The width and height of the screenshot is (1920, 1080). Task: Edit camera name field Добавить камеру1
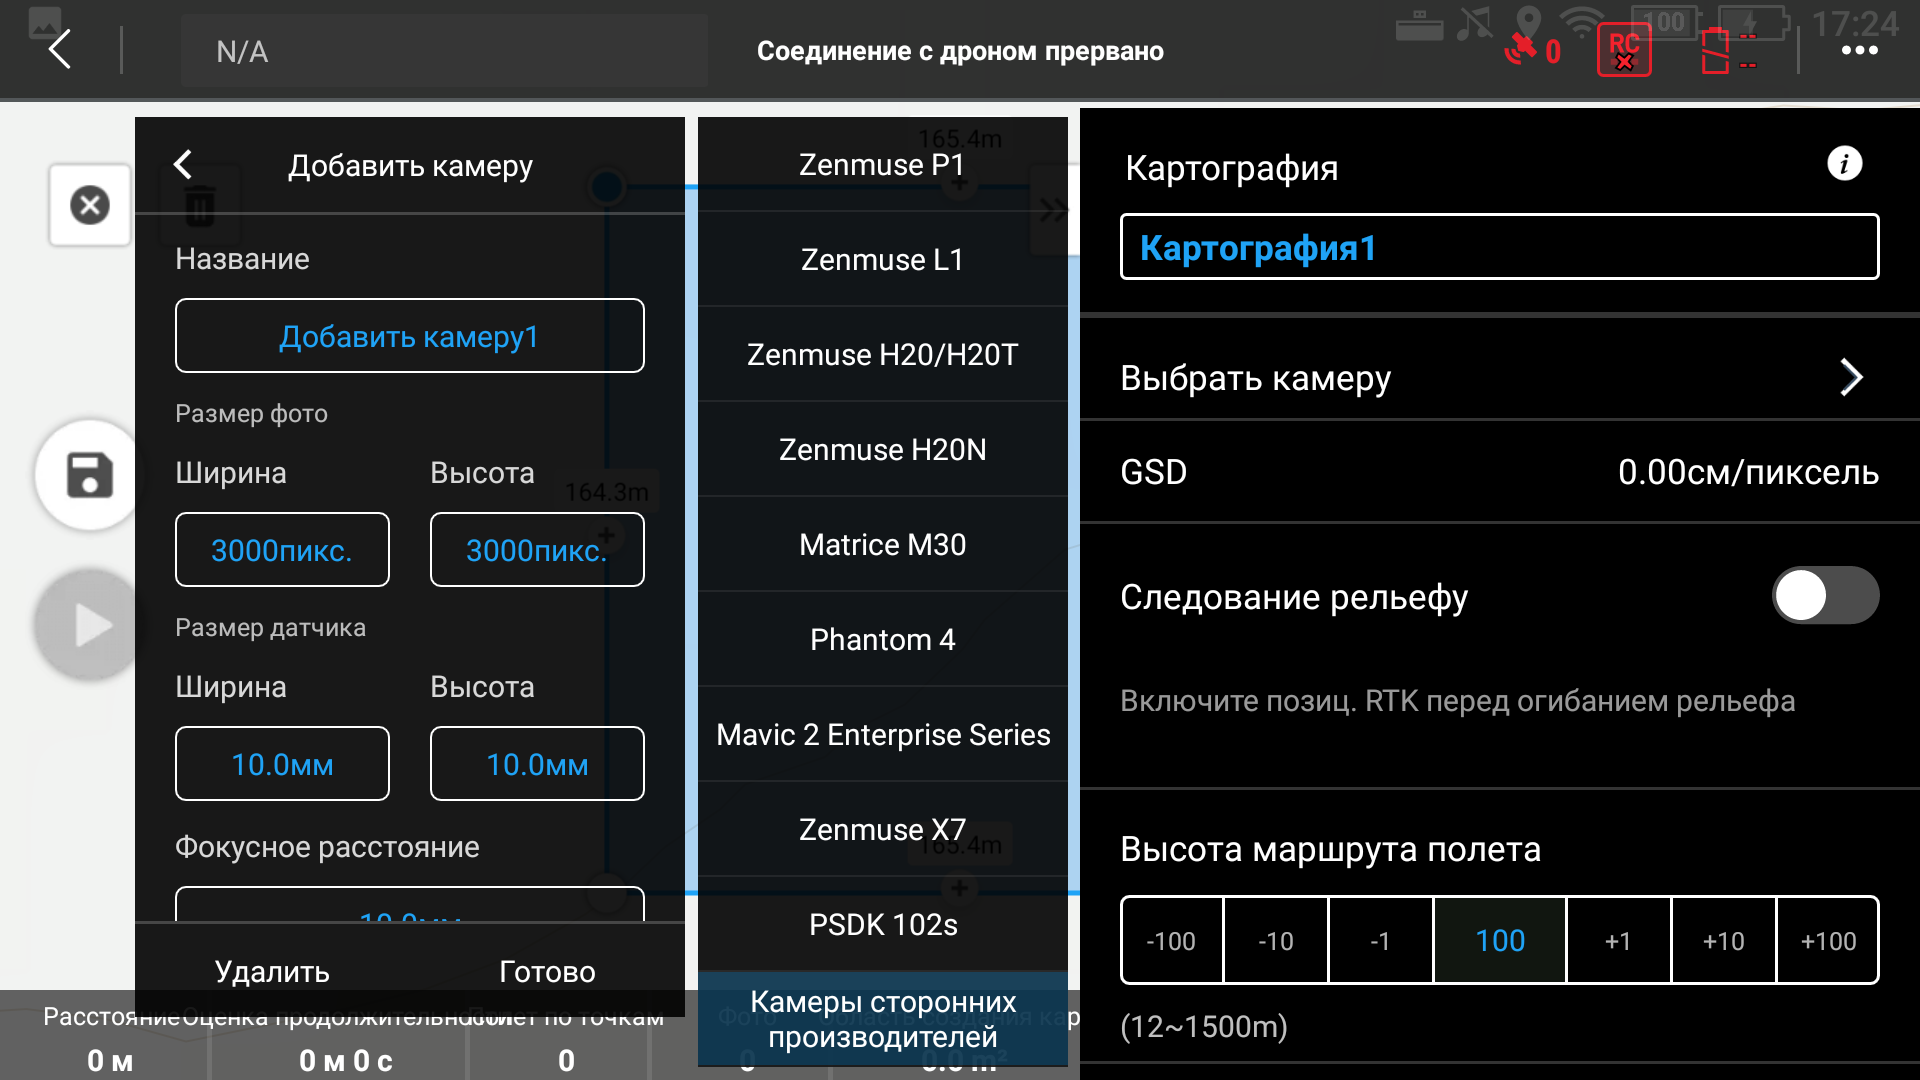(410, 336)
